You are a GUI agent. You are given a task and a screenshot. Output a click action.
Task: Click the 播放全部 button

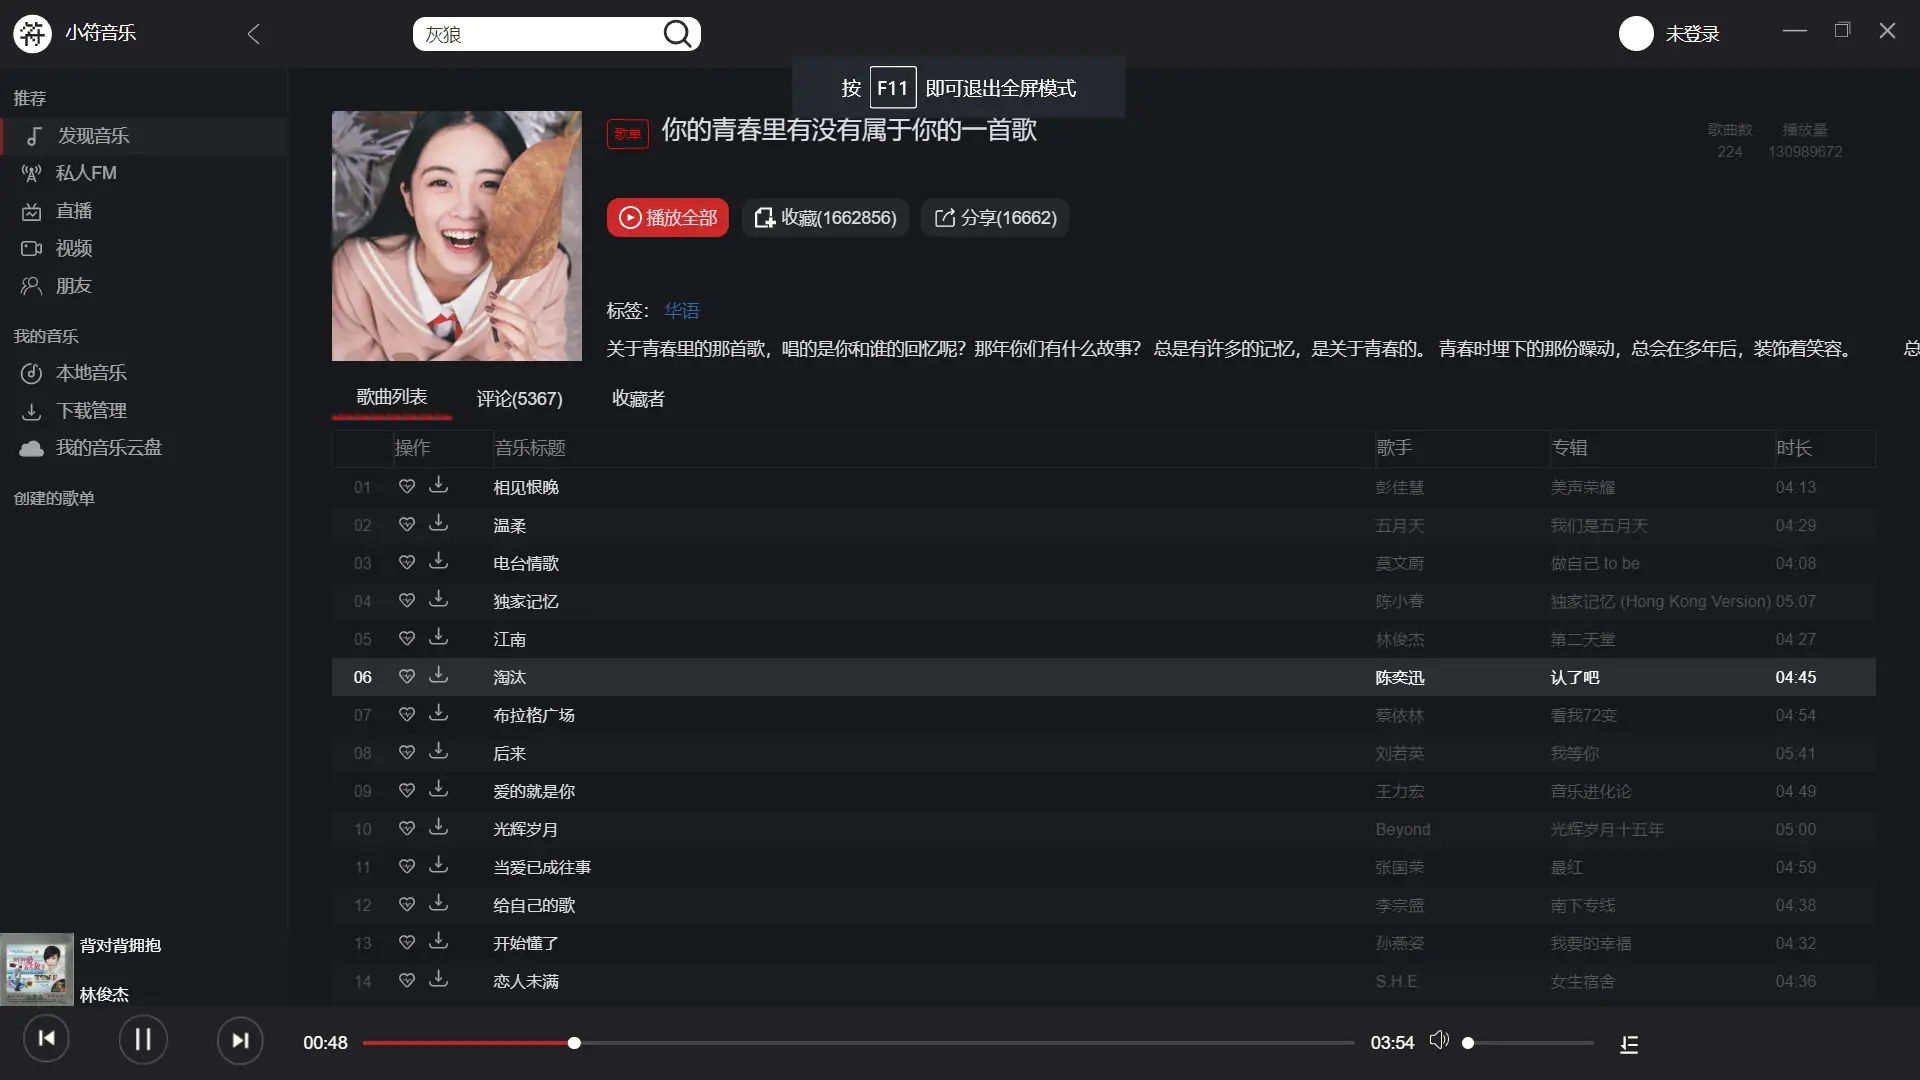tap(667, 218)
